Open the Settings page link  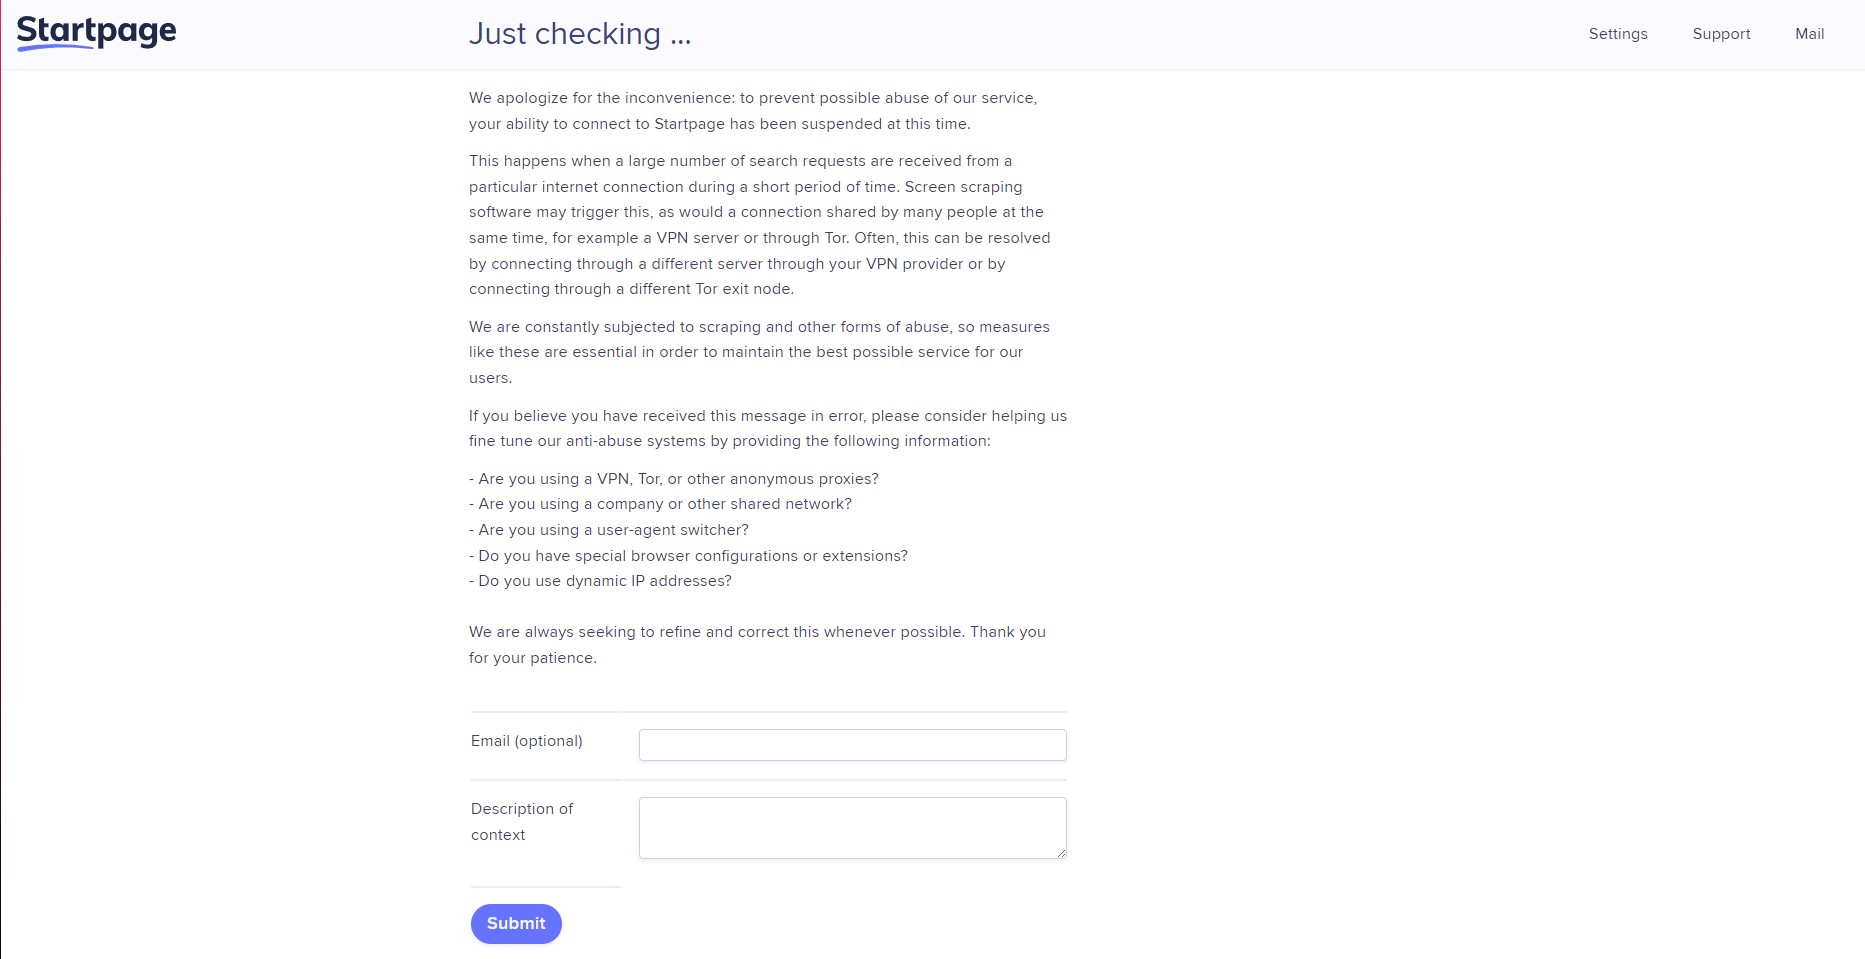pyautogui.click(x=1617, y=34)
